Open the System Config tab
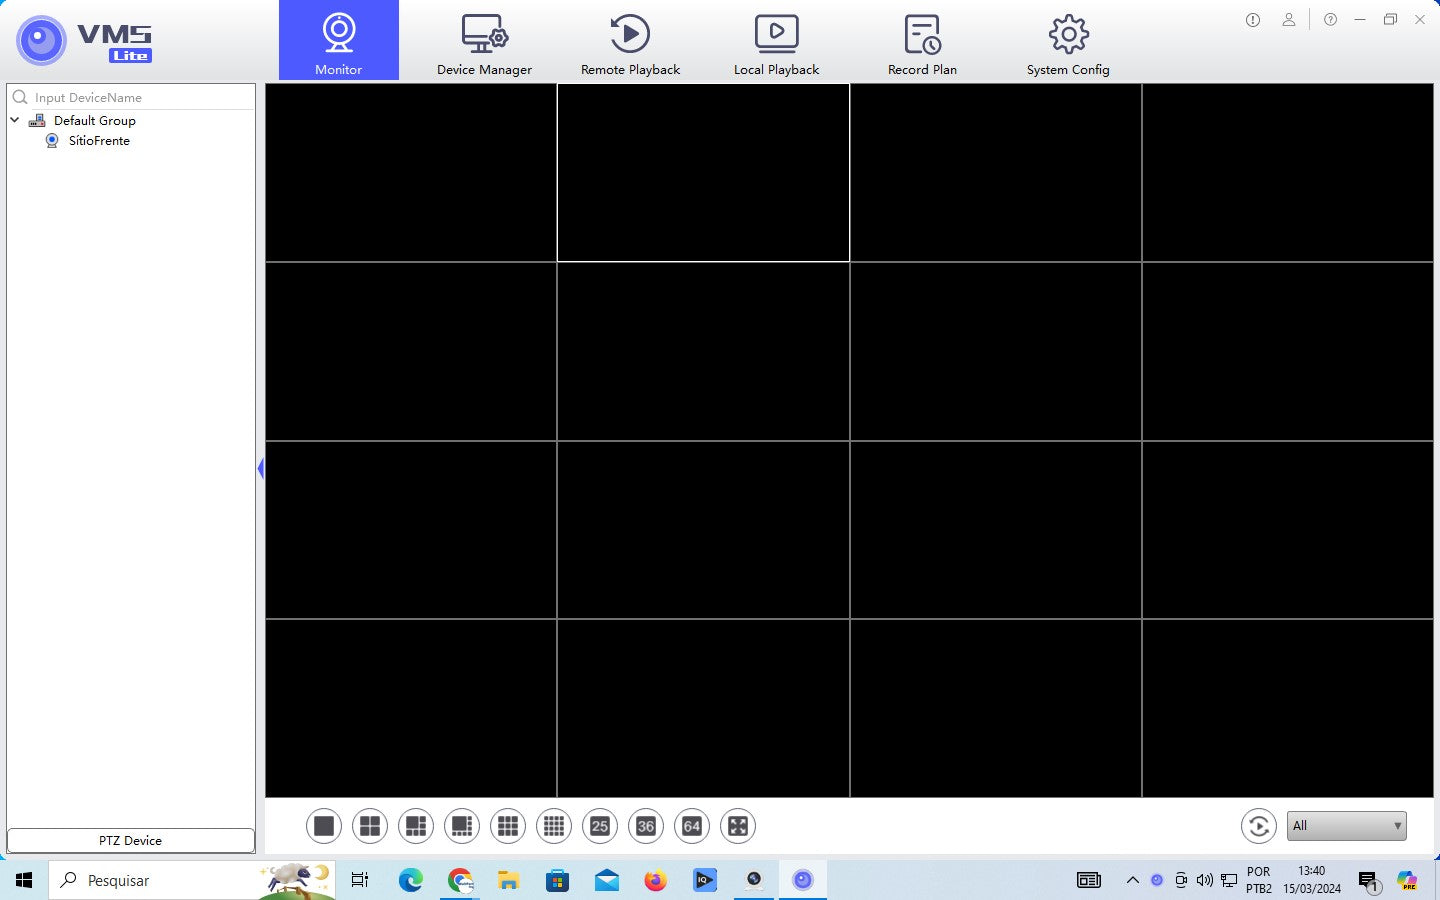This screenshot has height=900, width=1440. tap(1068, 42)
